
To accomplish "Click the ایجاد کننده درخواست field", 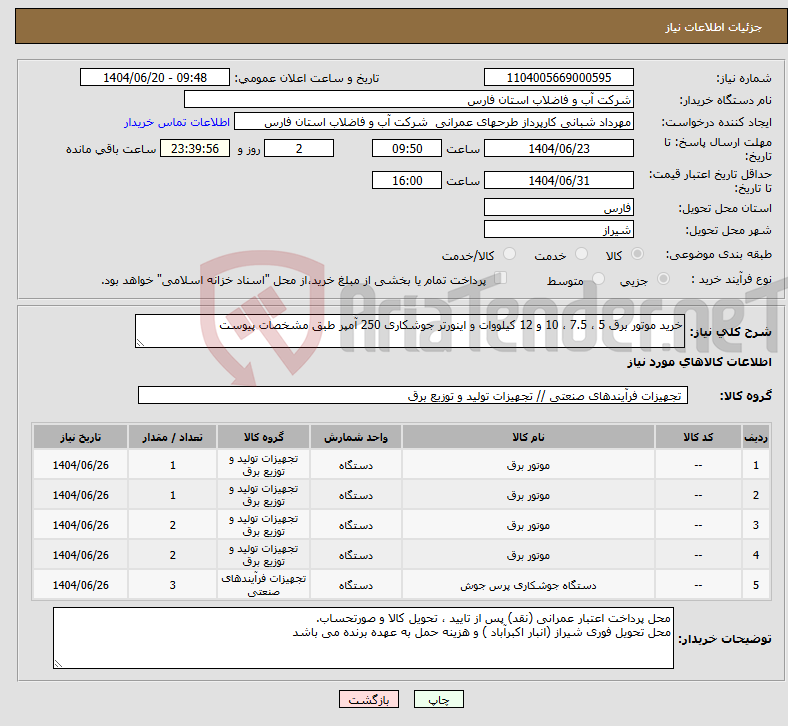I will coord(434,122).
